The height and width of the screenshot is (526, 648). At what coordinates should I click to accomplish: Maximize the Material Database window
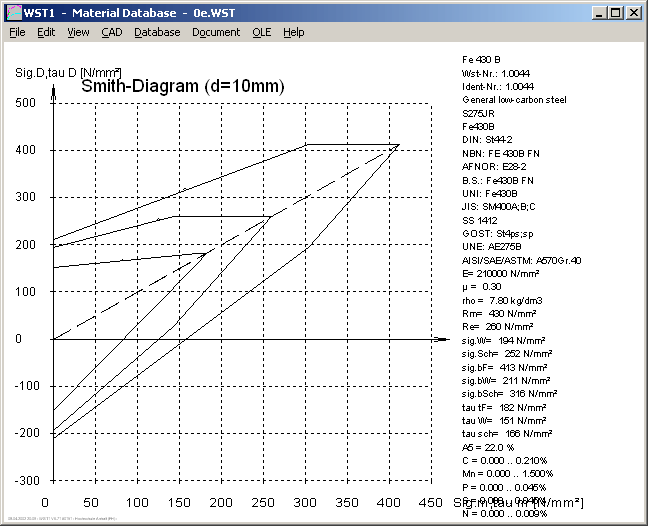pyautogui.click(x=615, y=12)
